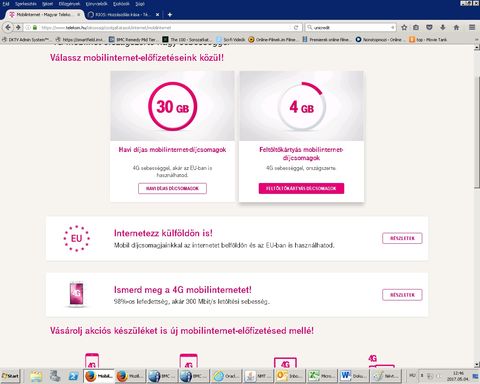This screenshot has width=480, height=384.
Task: Click the Feltöltőkártyás mobilinternet-díjcsomagok heading
Action: 301,154
